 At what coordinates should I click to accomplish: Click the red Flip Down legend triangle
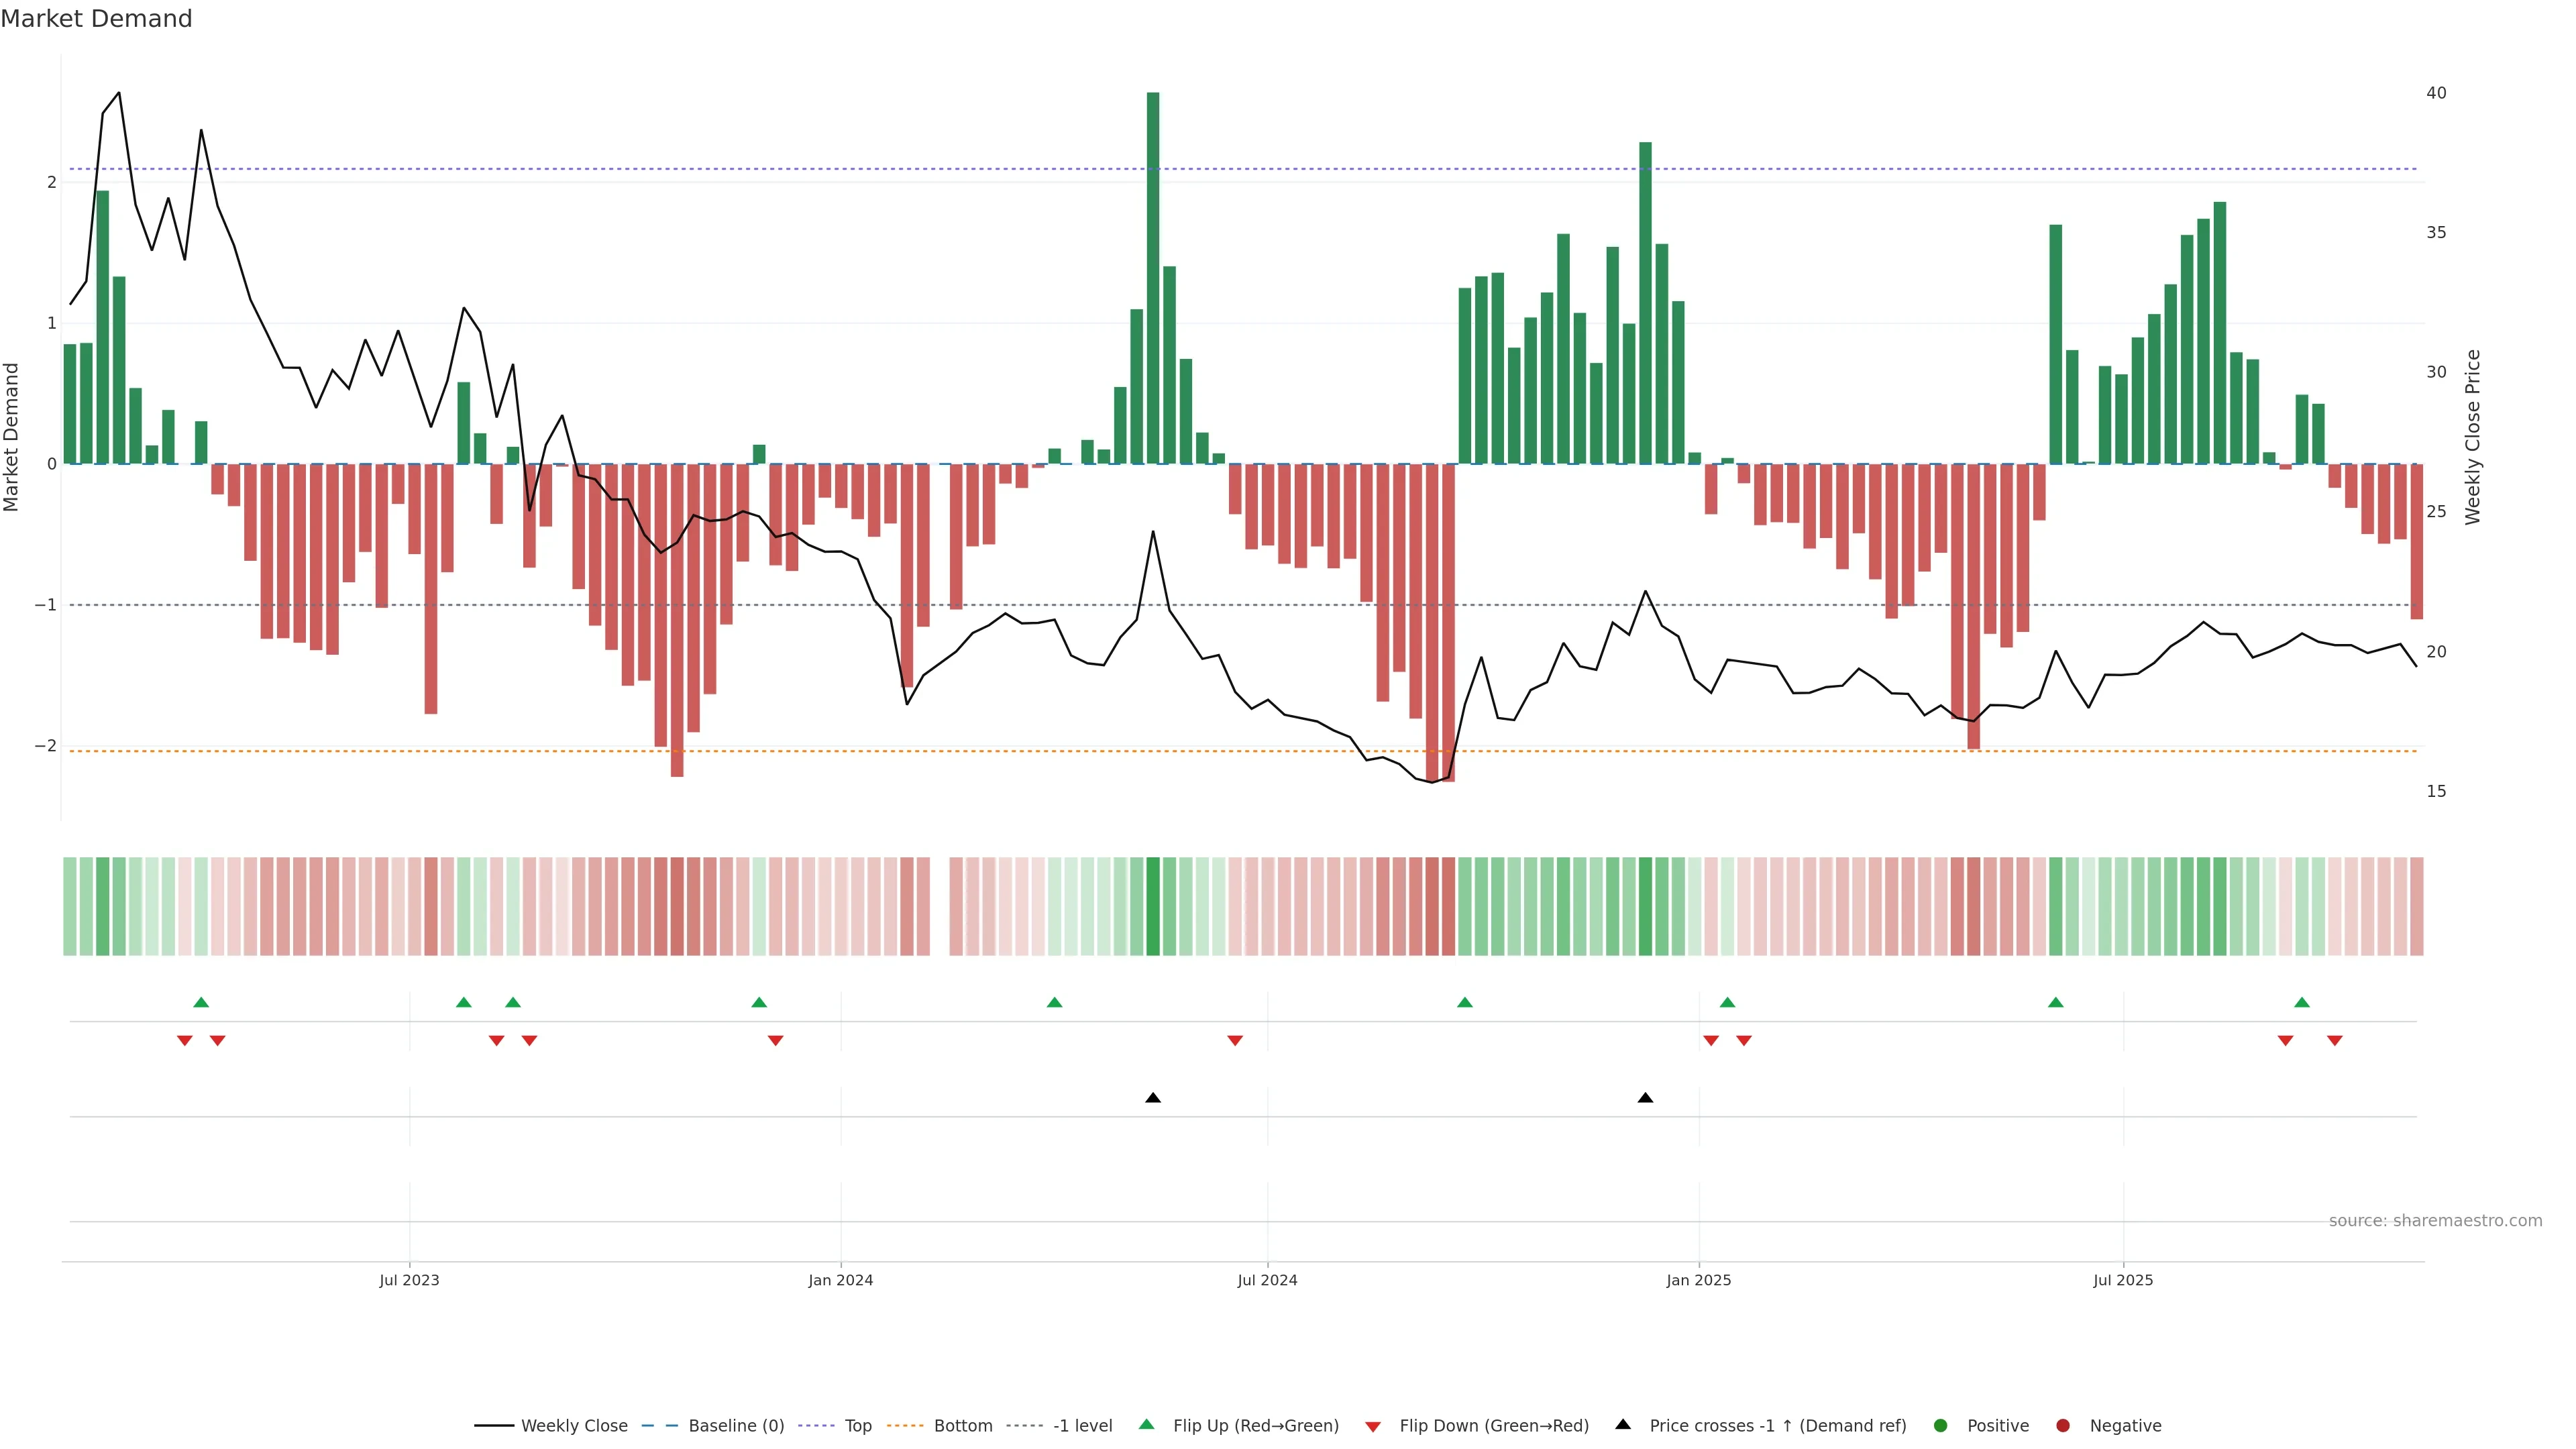(1373, 1426)
